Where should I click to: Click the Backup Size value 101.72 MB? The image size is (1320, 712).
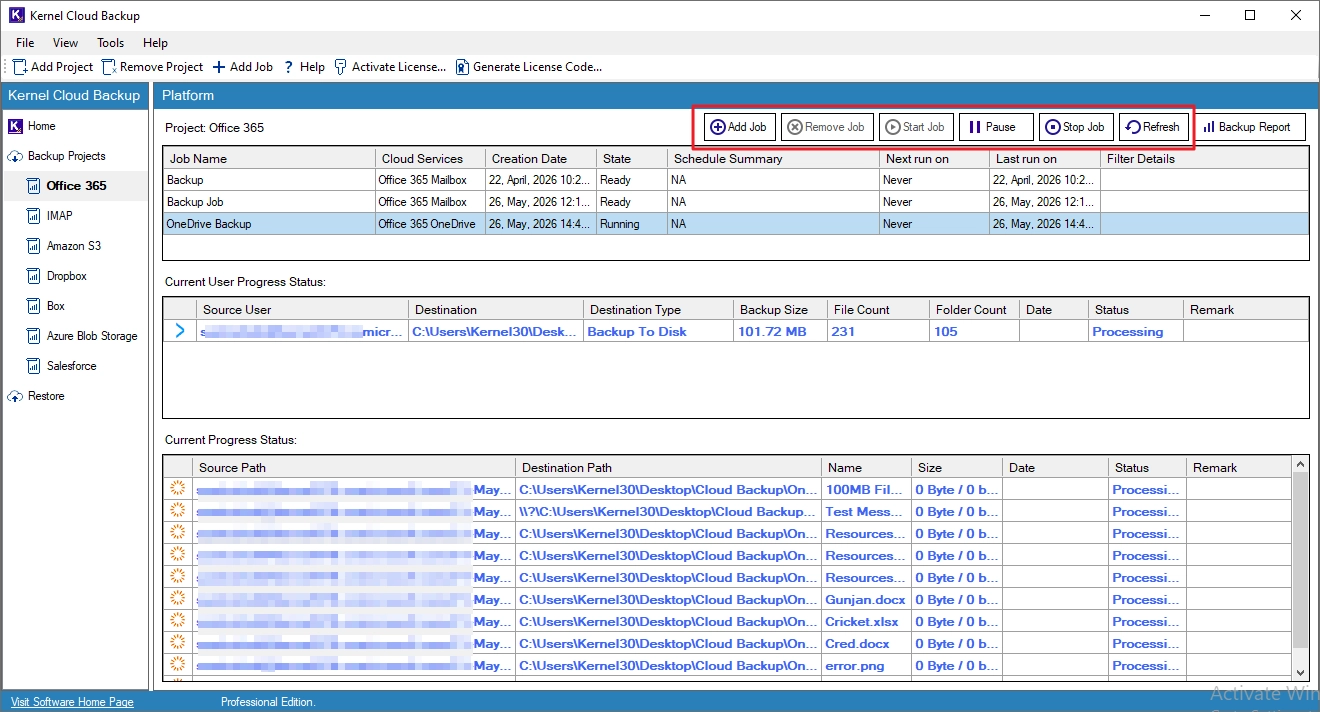tap(772, 332)
